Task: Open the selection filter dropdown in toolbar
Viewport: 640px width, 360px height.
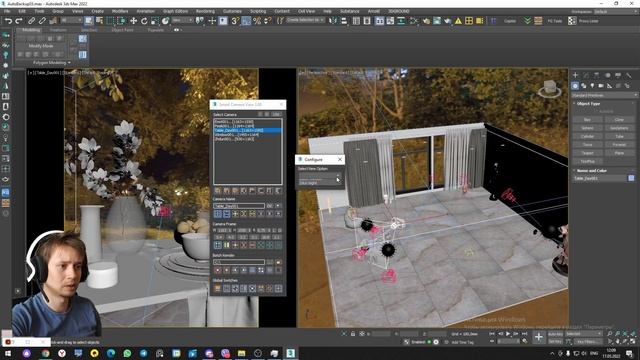Action: coord(71,20)
